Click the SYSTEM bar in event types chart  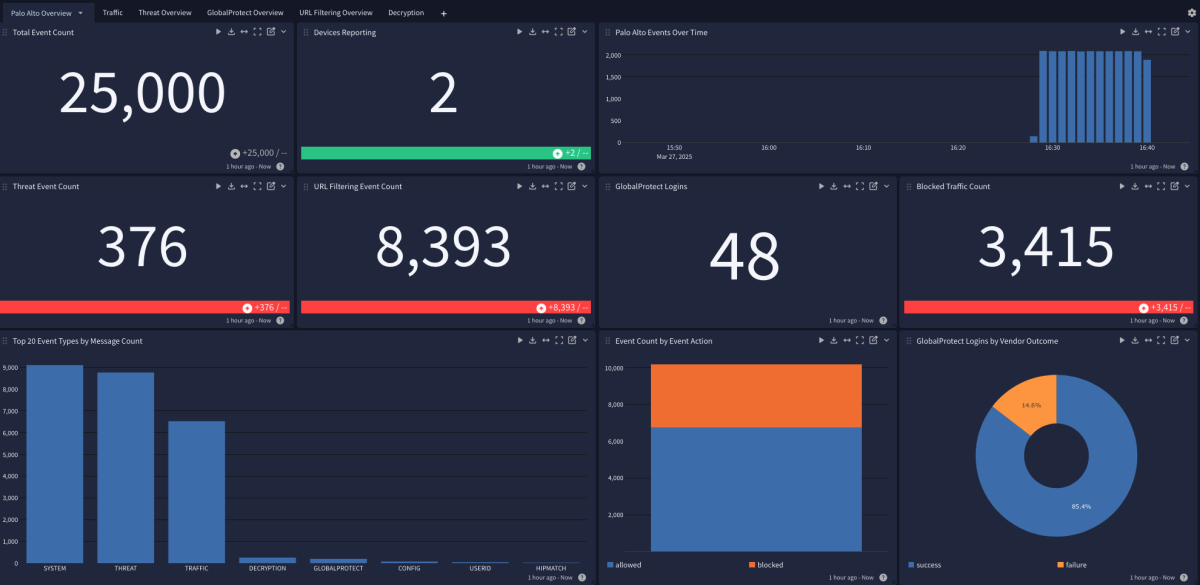[55, 463]
